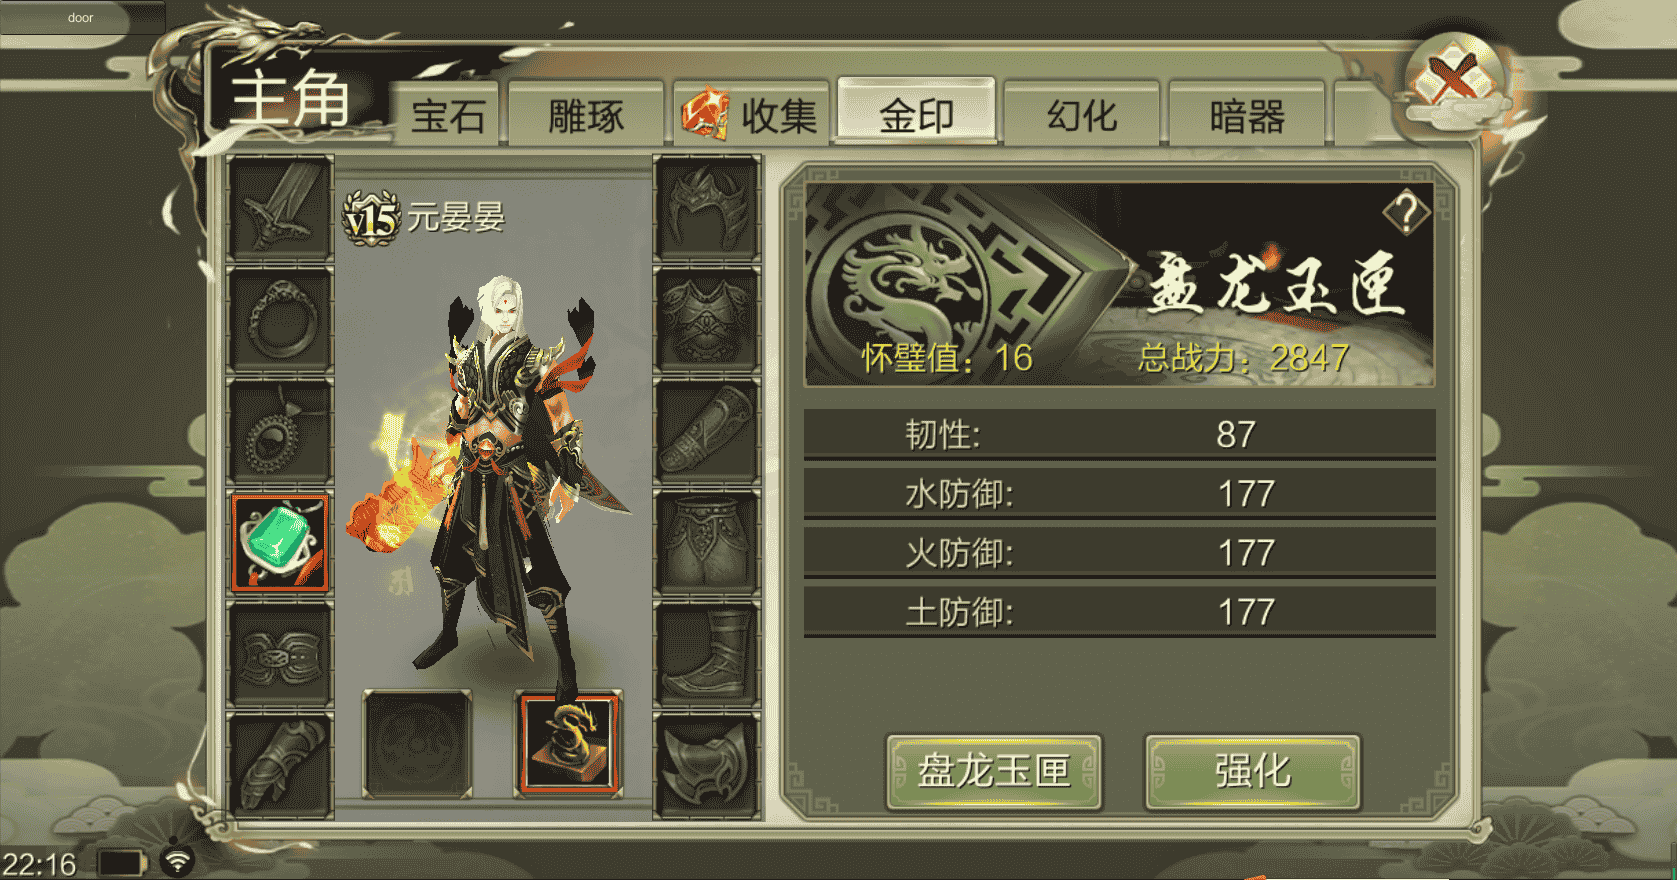This screenshot has height=880, width=1677.
Task: Select the pants equipment slot
Action: pos(706,543)
